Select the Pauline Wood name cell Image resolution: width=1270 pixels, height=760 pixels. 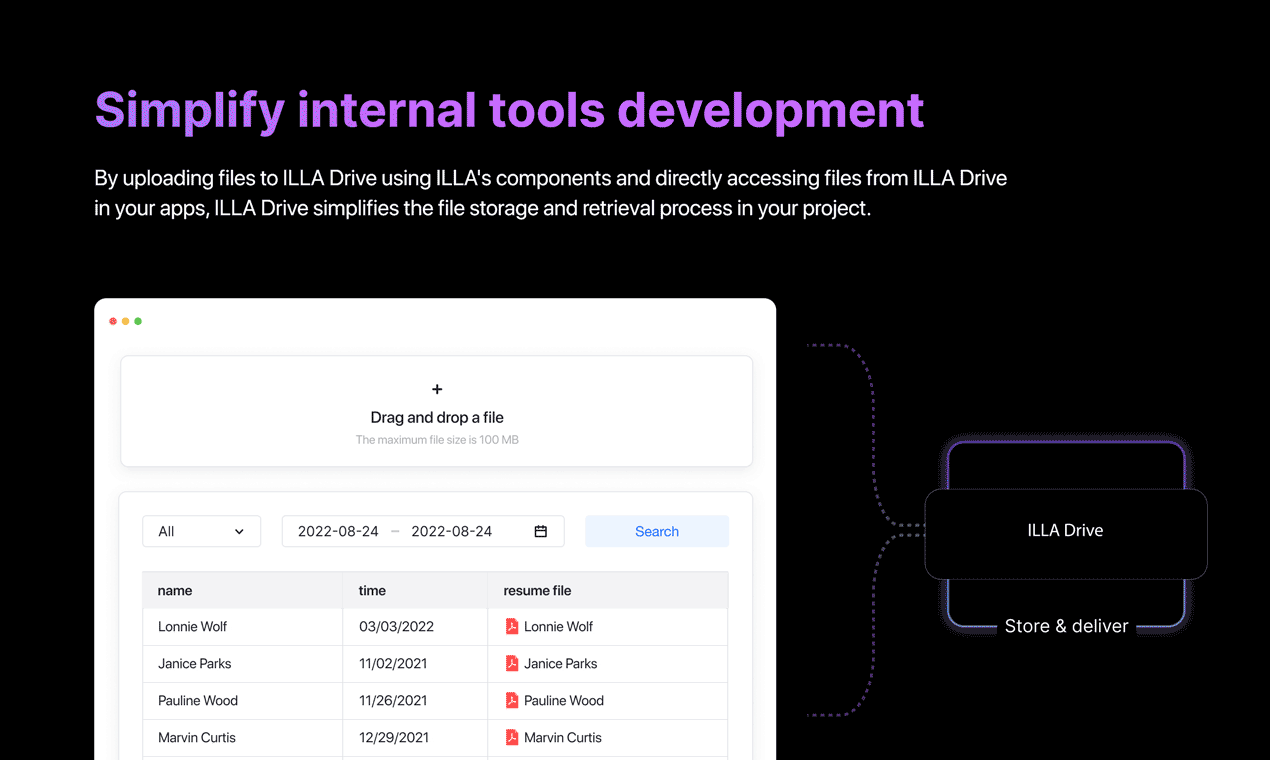tap(243, 700)
